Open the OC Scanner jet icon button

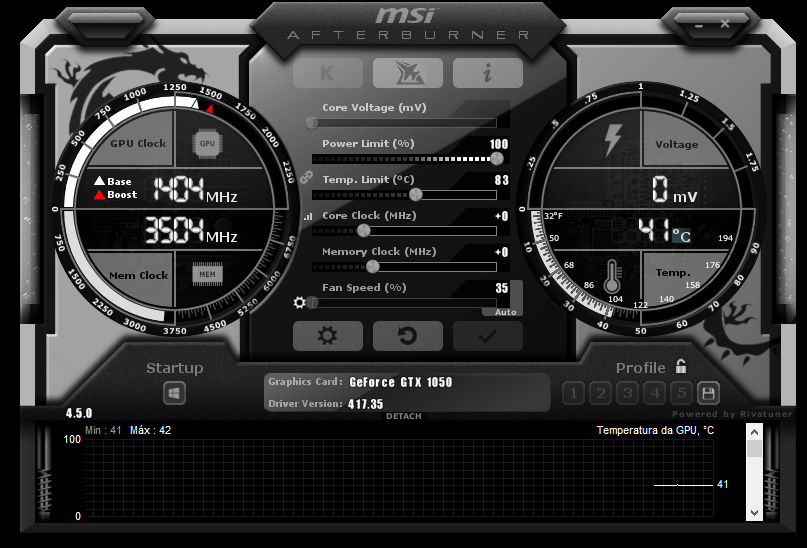[408, 73]
